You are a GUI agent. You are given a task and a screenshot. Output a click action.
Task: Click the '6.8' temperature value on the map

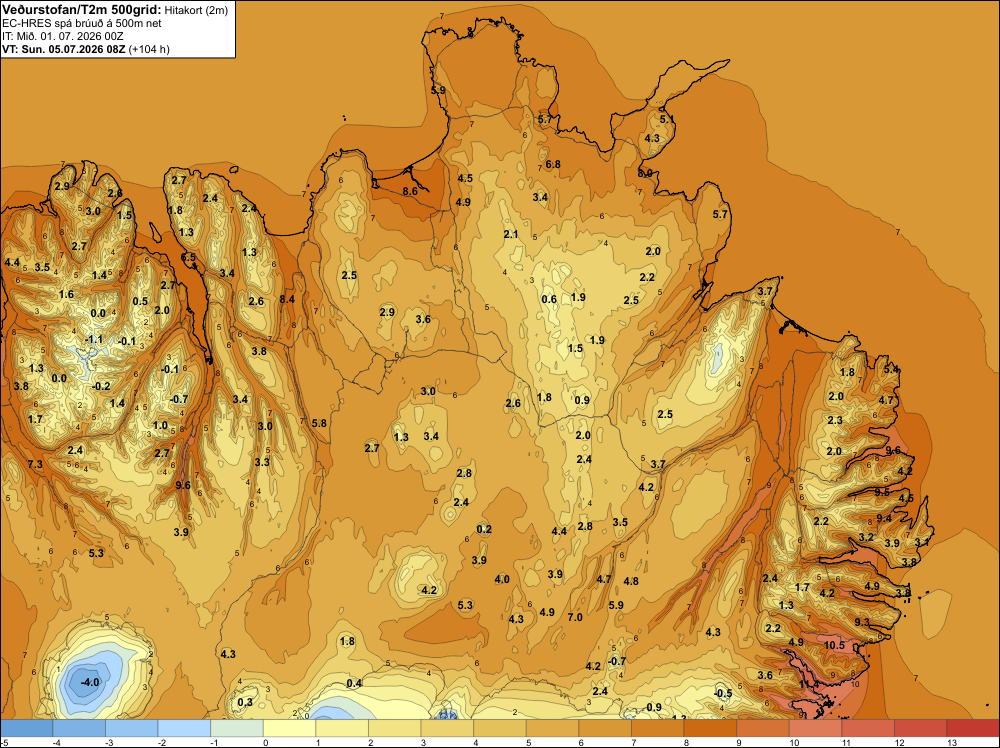pyautogui.click(x=552, y=165)
